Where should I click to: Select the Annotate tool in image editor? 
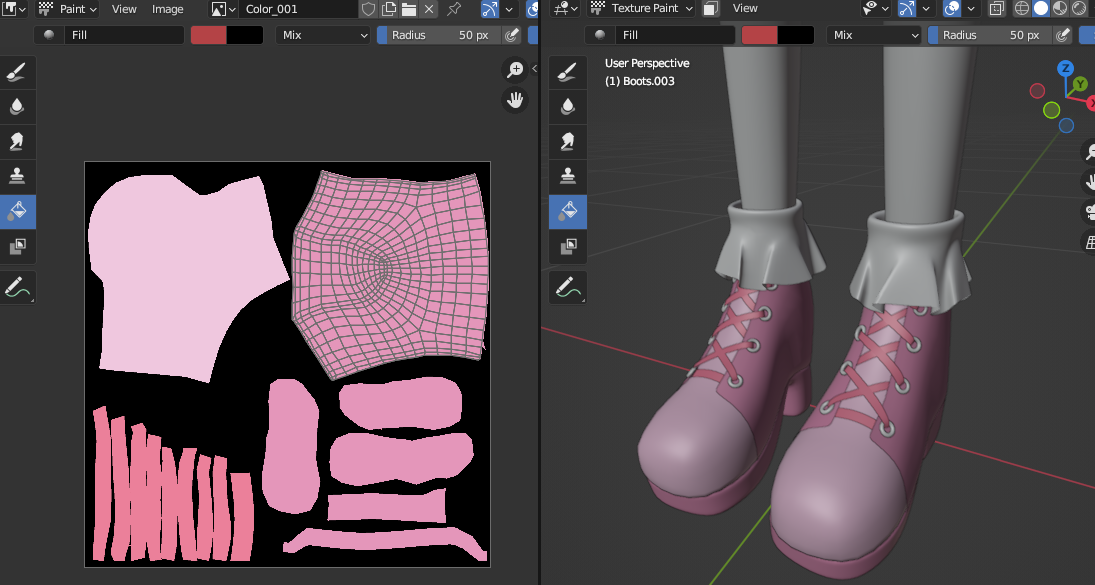(x=17, y=287)
